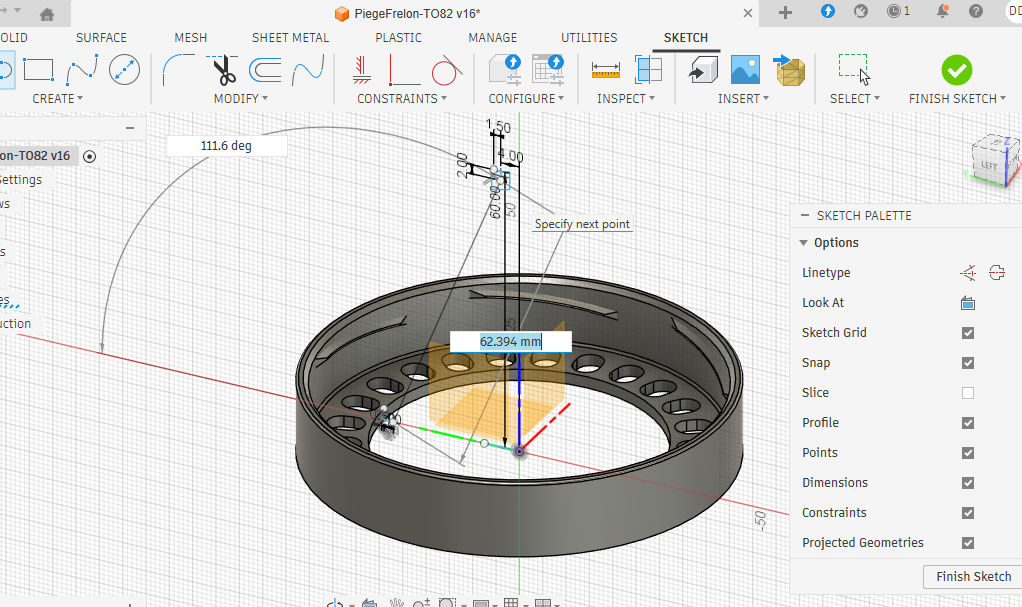Pick the Trim scissors tool
This screenshot has height=607, width=1022.
[224, 70]
